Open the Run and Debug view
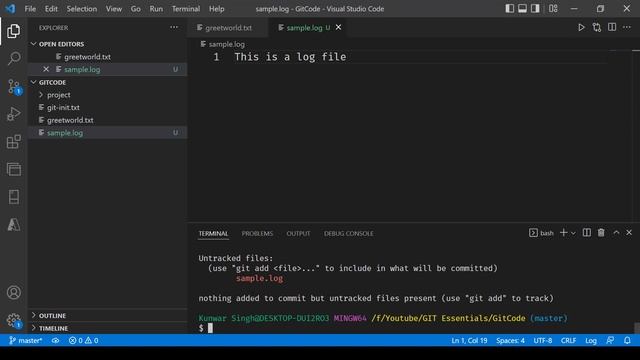 point(13,114)
